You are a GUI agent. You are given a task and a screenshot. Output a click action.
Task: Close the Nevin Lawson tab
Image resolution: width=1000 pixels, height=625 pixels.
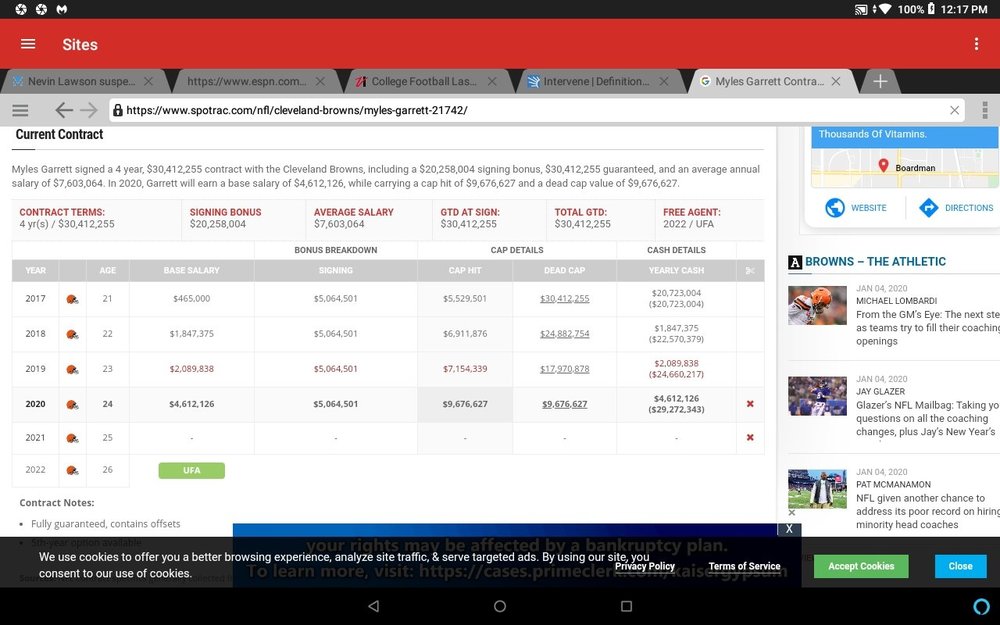[148, 81]
